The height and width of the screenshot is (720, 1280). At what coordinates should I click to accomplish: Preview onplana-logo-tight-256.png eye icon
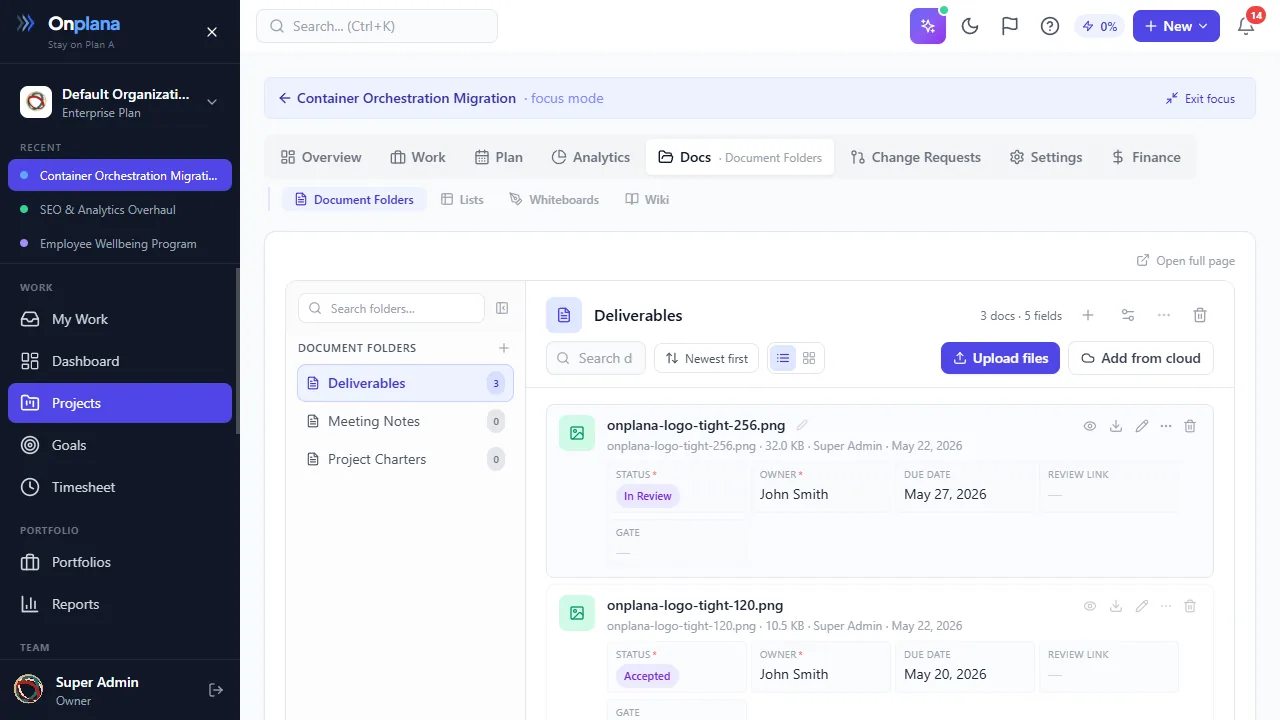[1090, 426]
